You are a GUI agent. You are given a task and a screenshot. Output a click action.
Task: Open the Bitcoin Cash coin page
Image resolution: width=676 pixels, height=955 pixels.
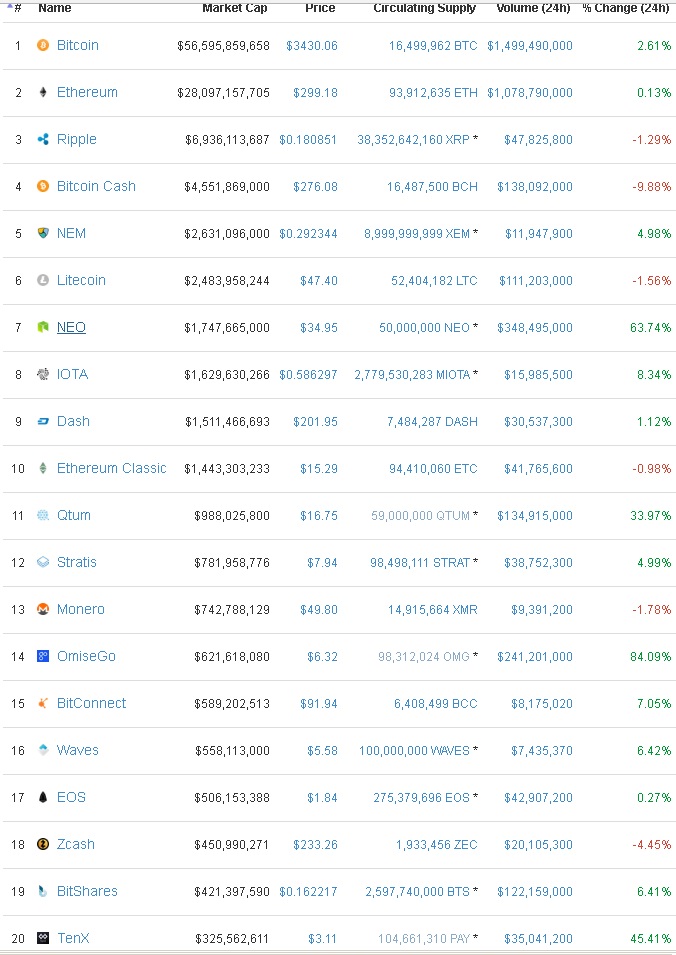coord(96,186)
